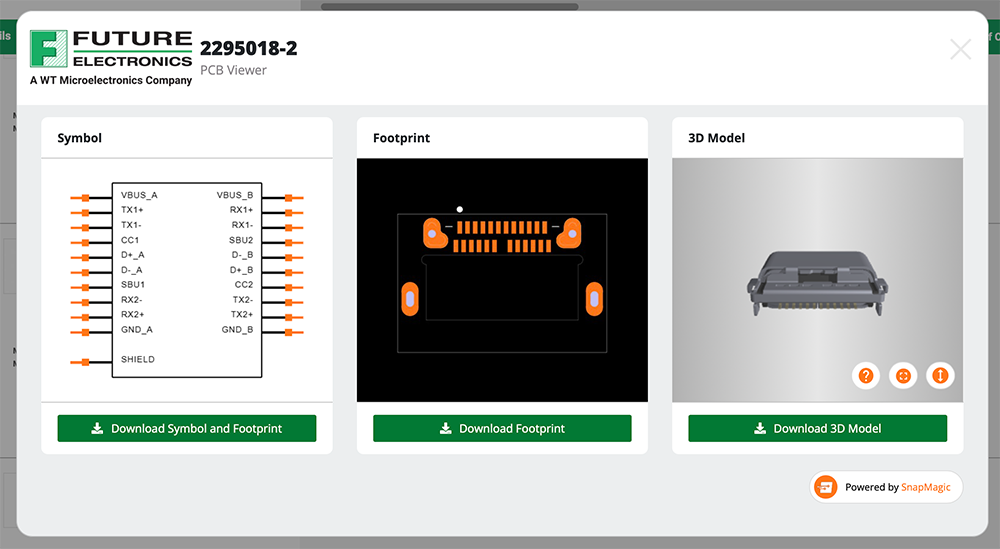Click the 3D connector model preview
Screen dimensions: 1000x549
pos(816,283)
